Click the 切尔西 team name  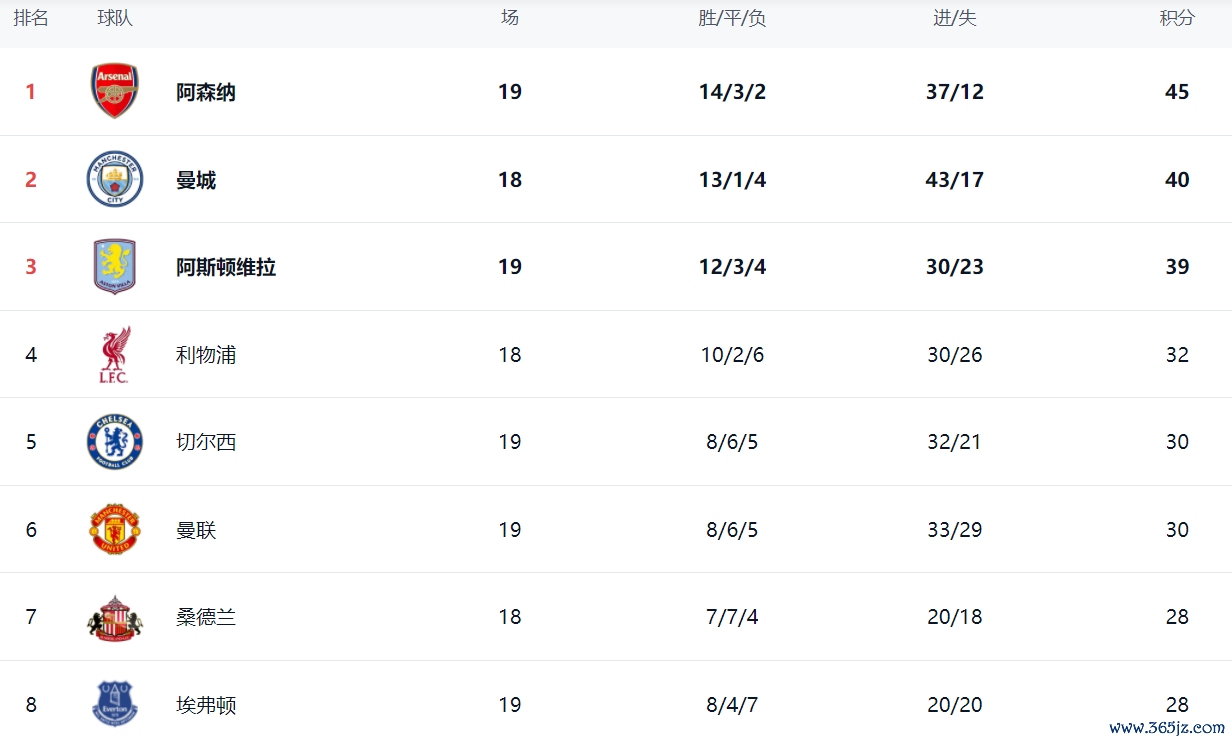click(x=206, y=442)
